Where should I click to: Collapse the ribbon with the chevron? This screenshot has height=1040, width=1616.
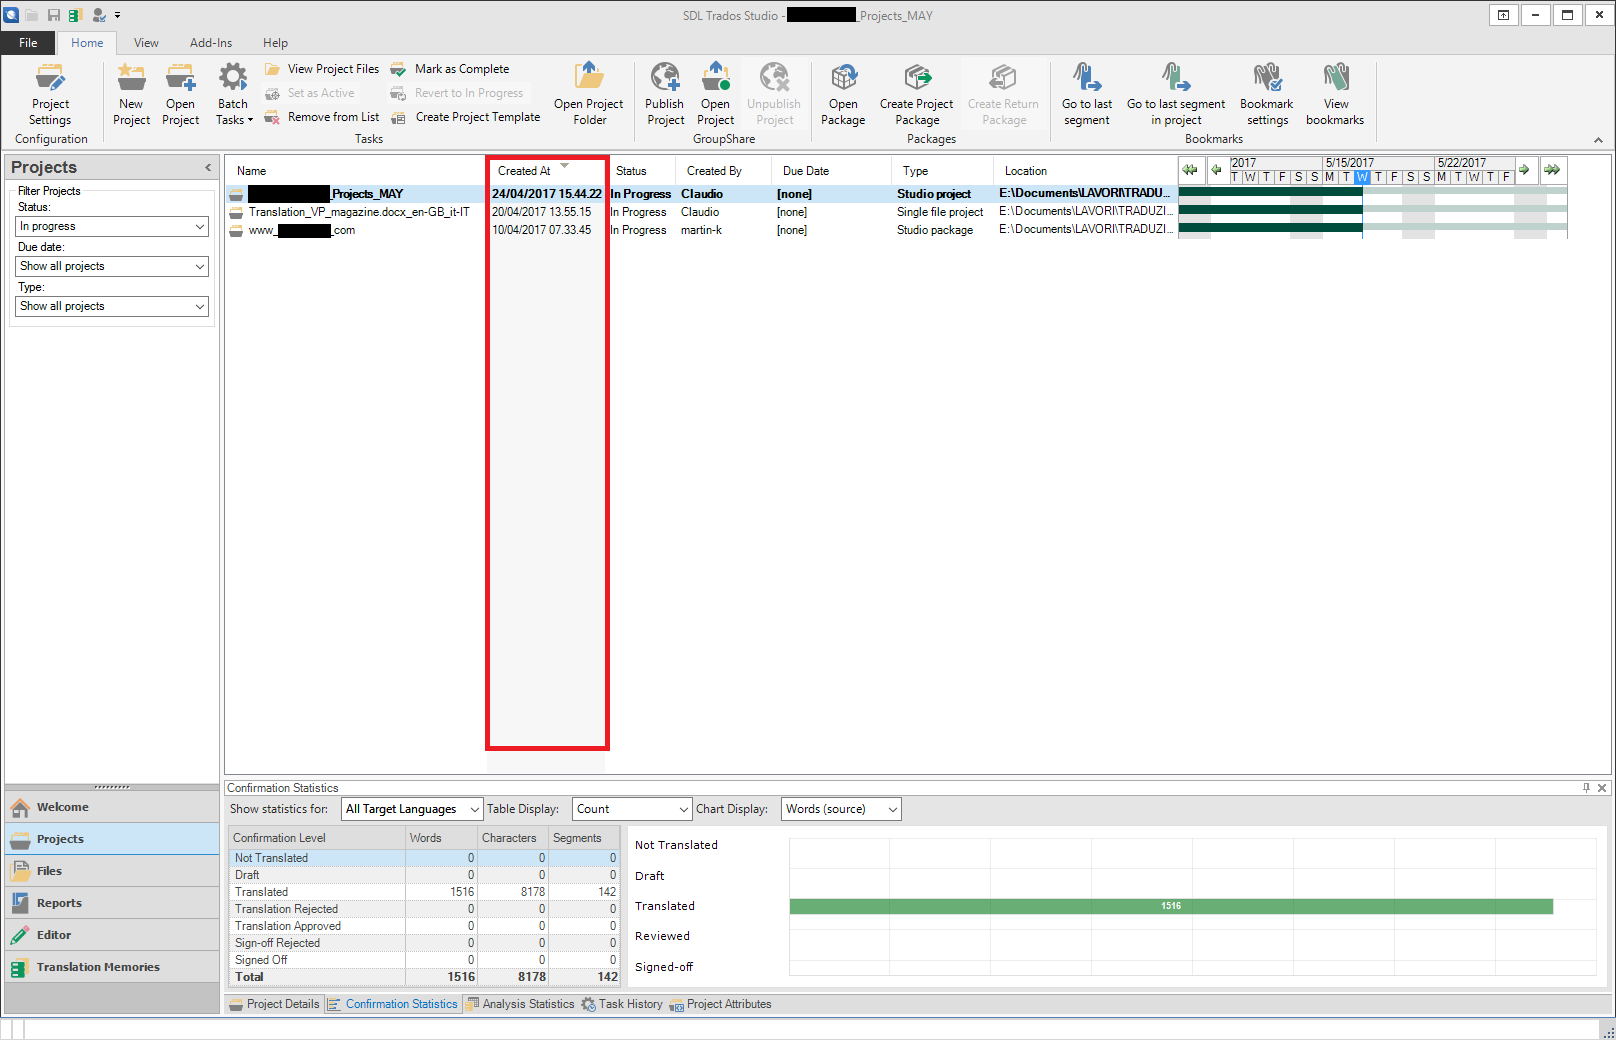click(1598, 140)
